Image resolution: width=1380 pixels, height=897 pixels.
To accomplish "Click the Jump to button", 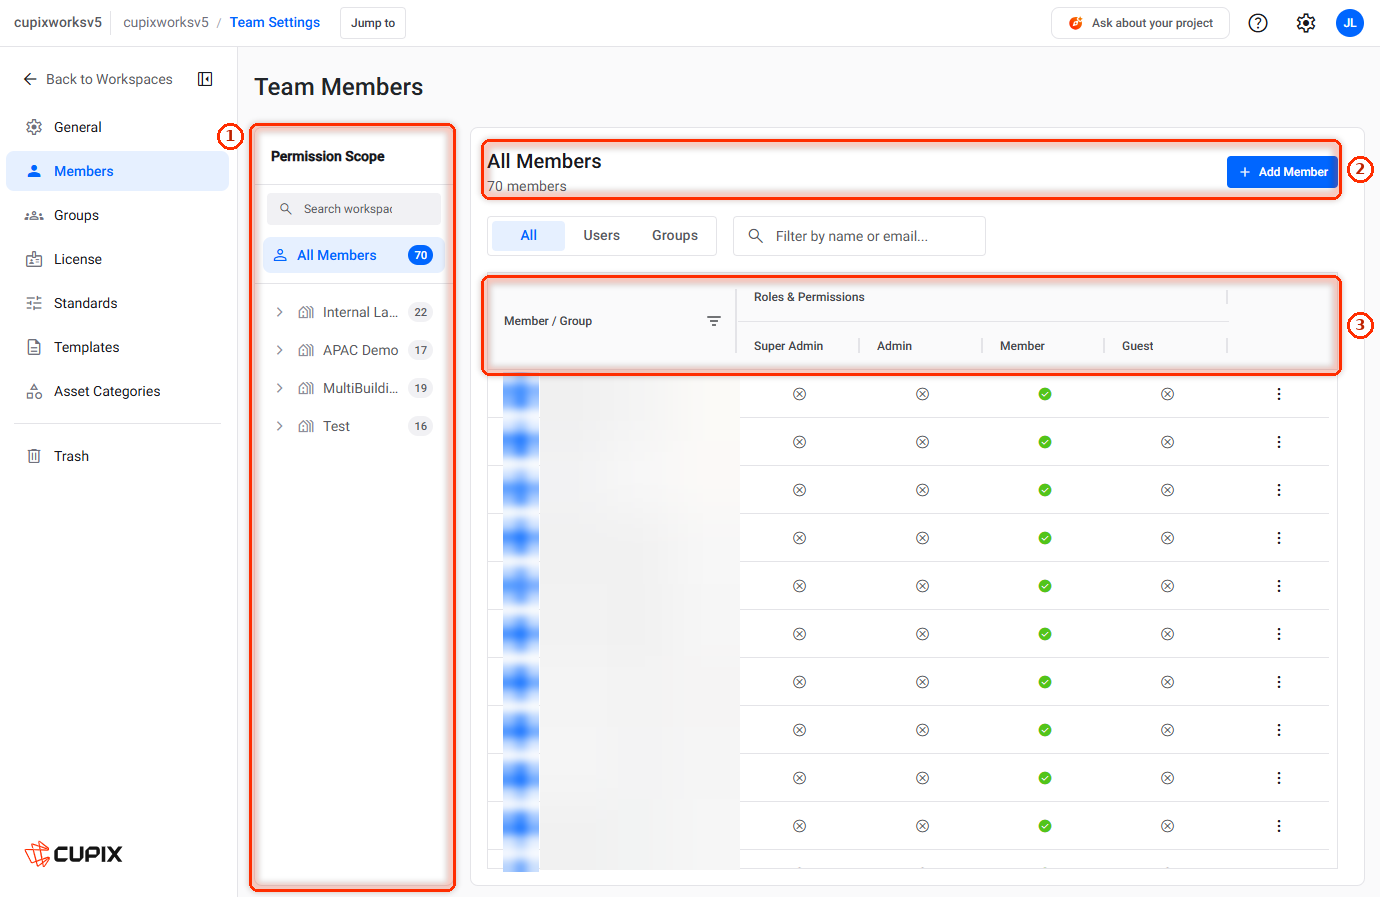I will (373, 23).
